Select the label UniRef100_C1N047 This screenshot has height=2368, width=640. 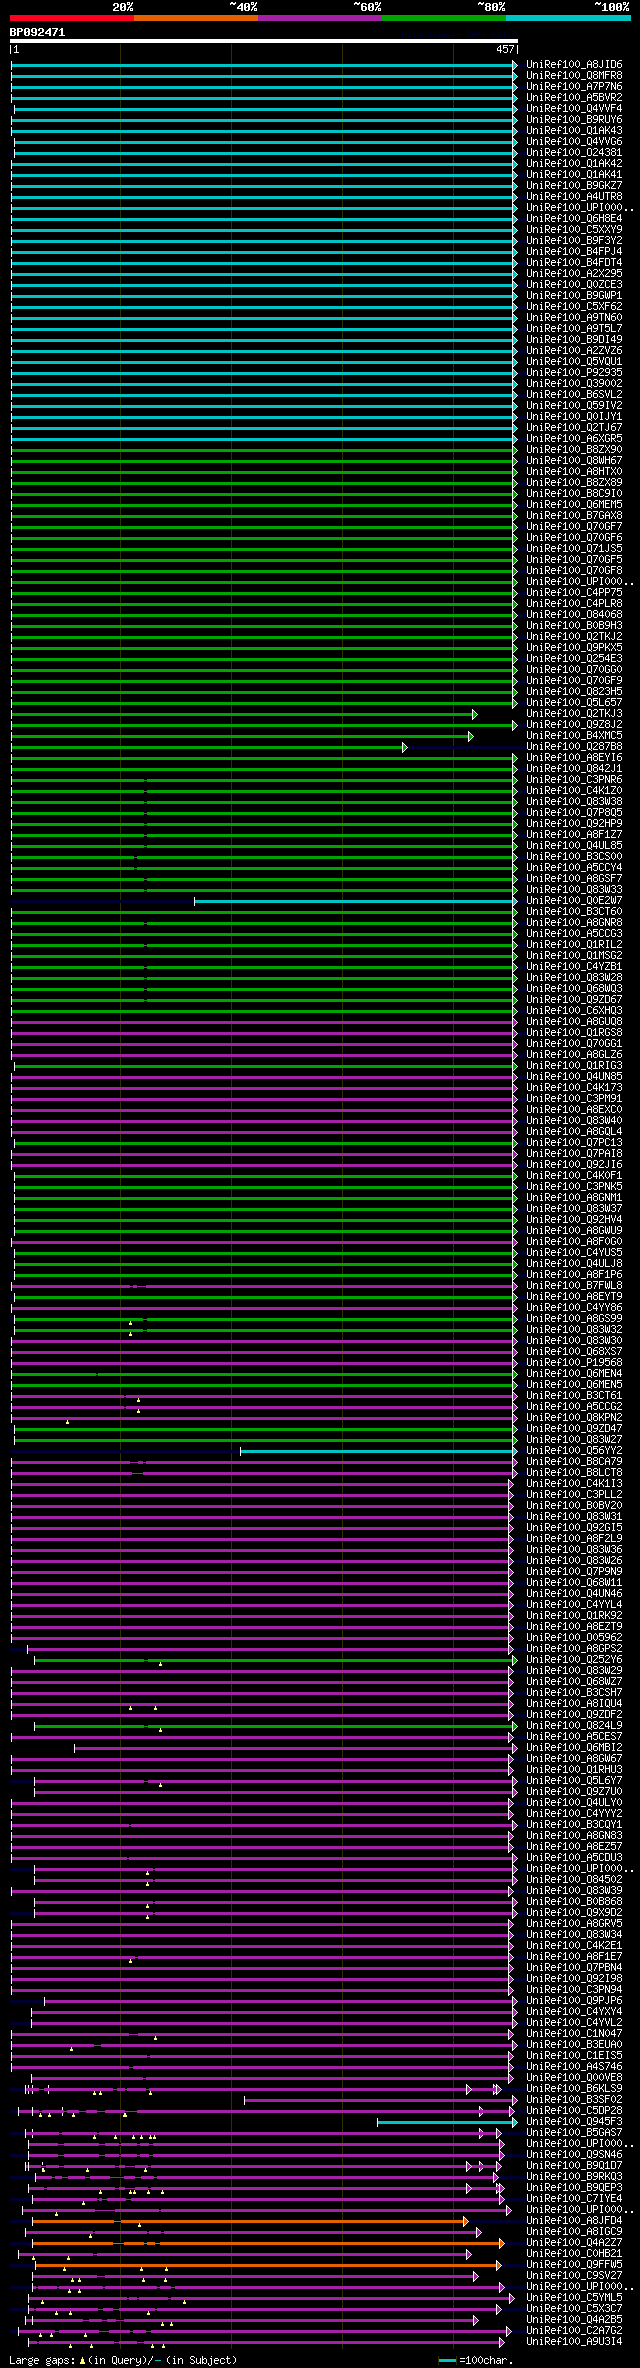[574, 2034]
